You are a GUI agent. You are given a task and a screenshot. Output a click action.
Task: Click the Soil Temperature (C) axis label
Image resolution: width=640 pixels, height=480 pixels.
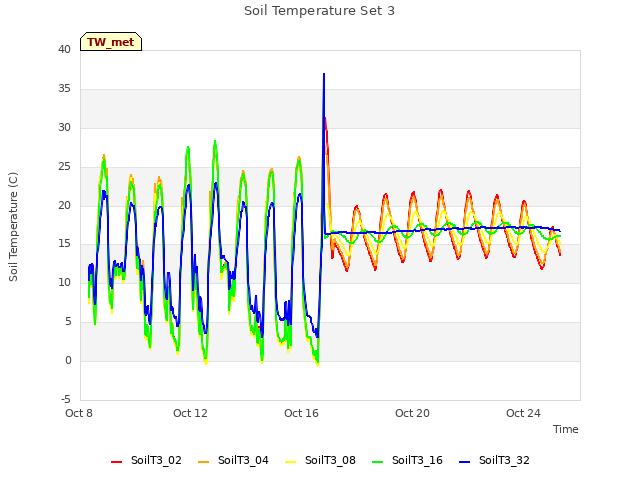click(x=13, y=227)
